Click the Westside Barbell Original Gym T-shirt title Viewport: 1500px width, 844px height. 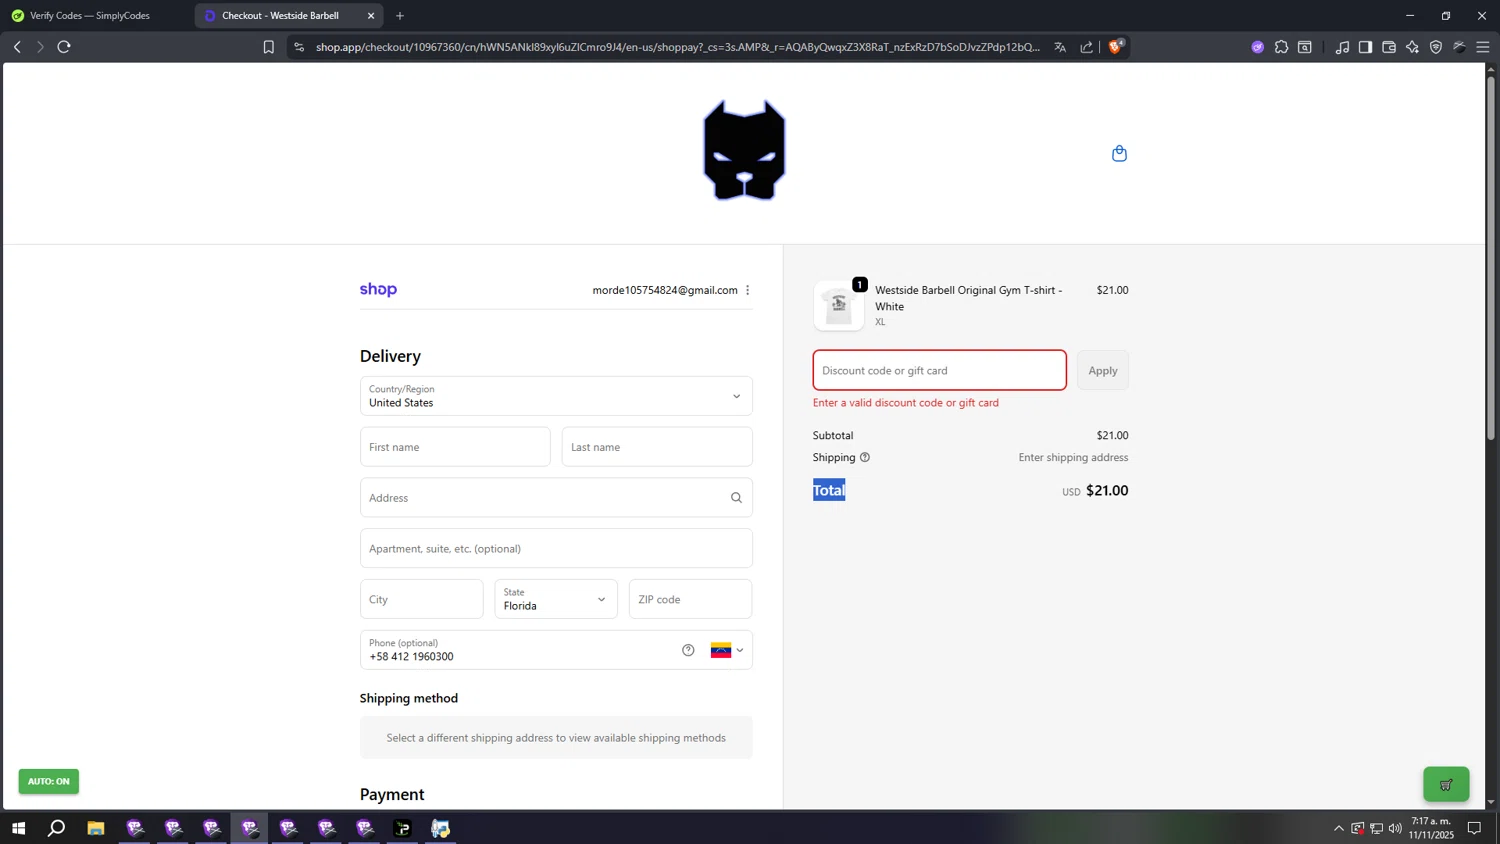968,298
